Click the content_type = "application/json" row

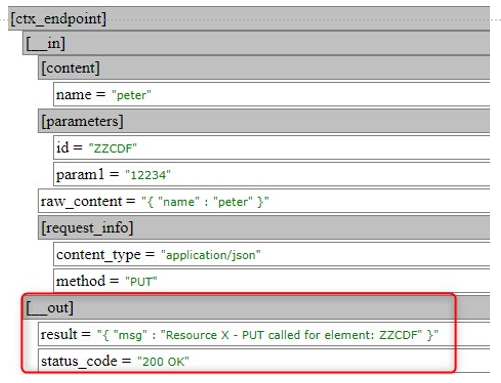coord(271,254)
